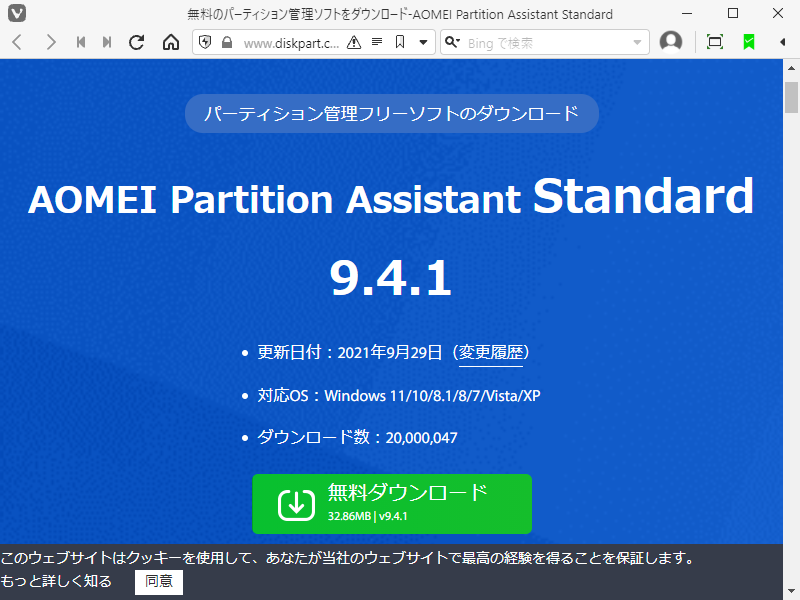Reload the current page

click(137, 42)
